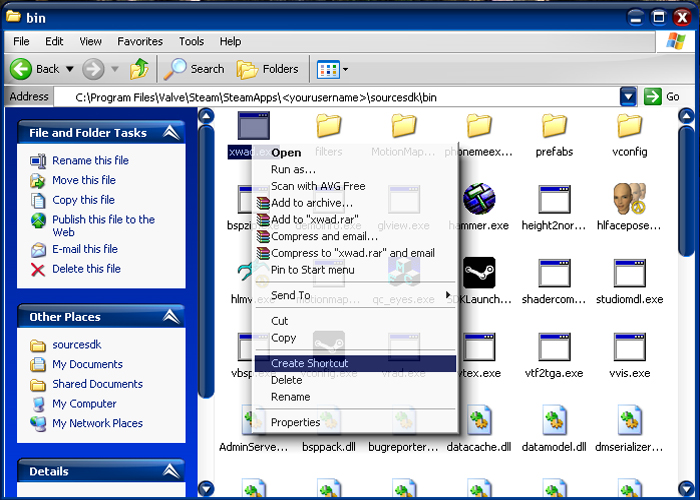This screenshot has height=500, width=700.
Task: Click Rename this file link
Action: (x=90, y=160)
